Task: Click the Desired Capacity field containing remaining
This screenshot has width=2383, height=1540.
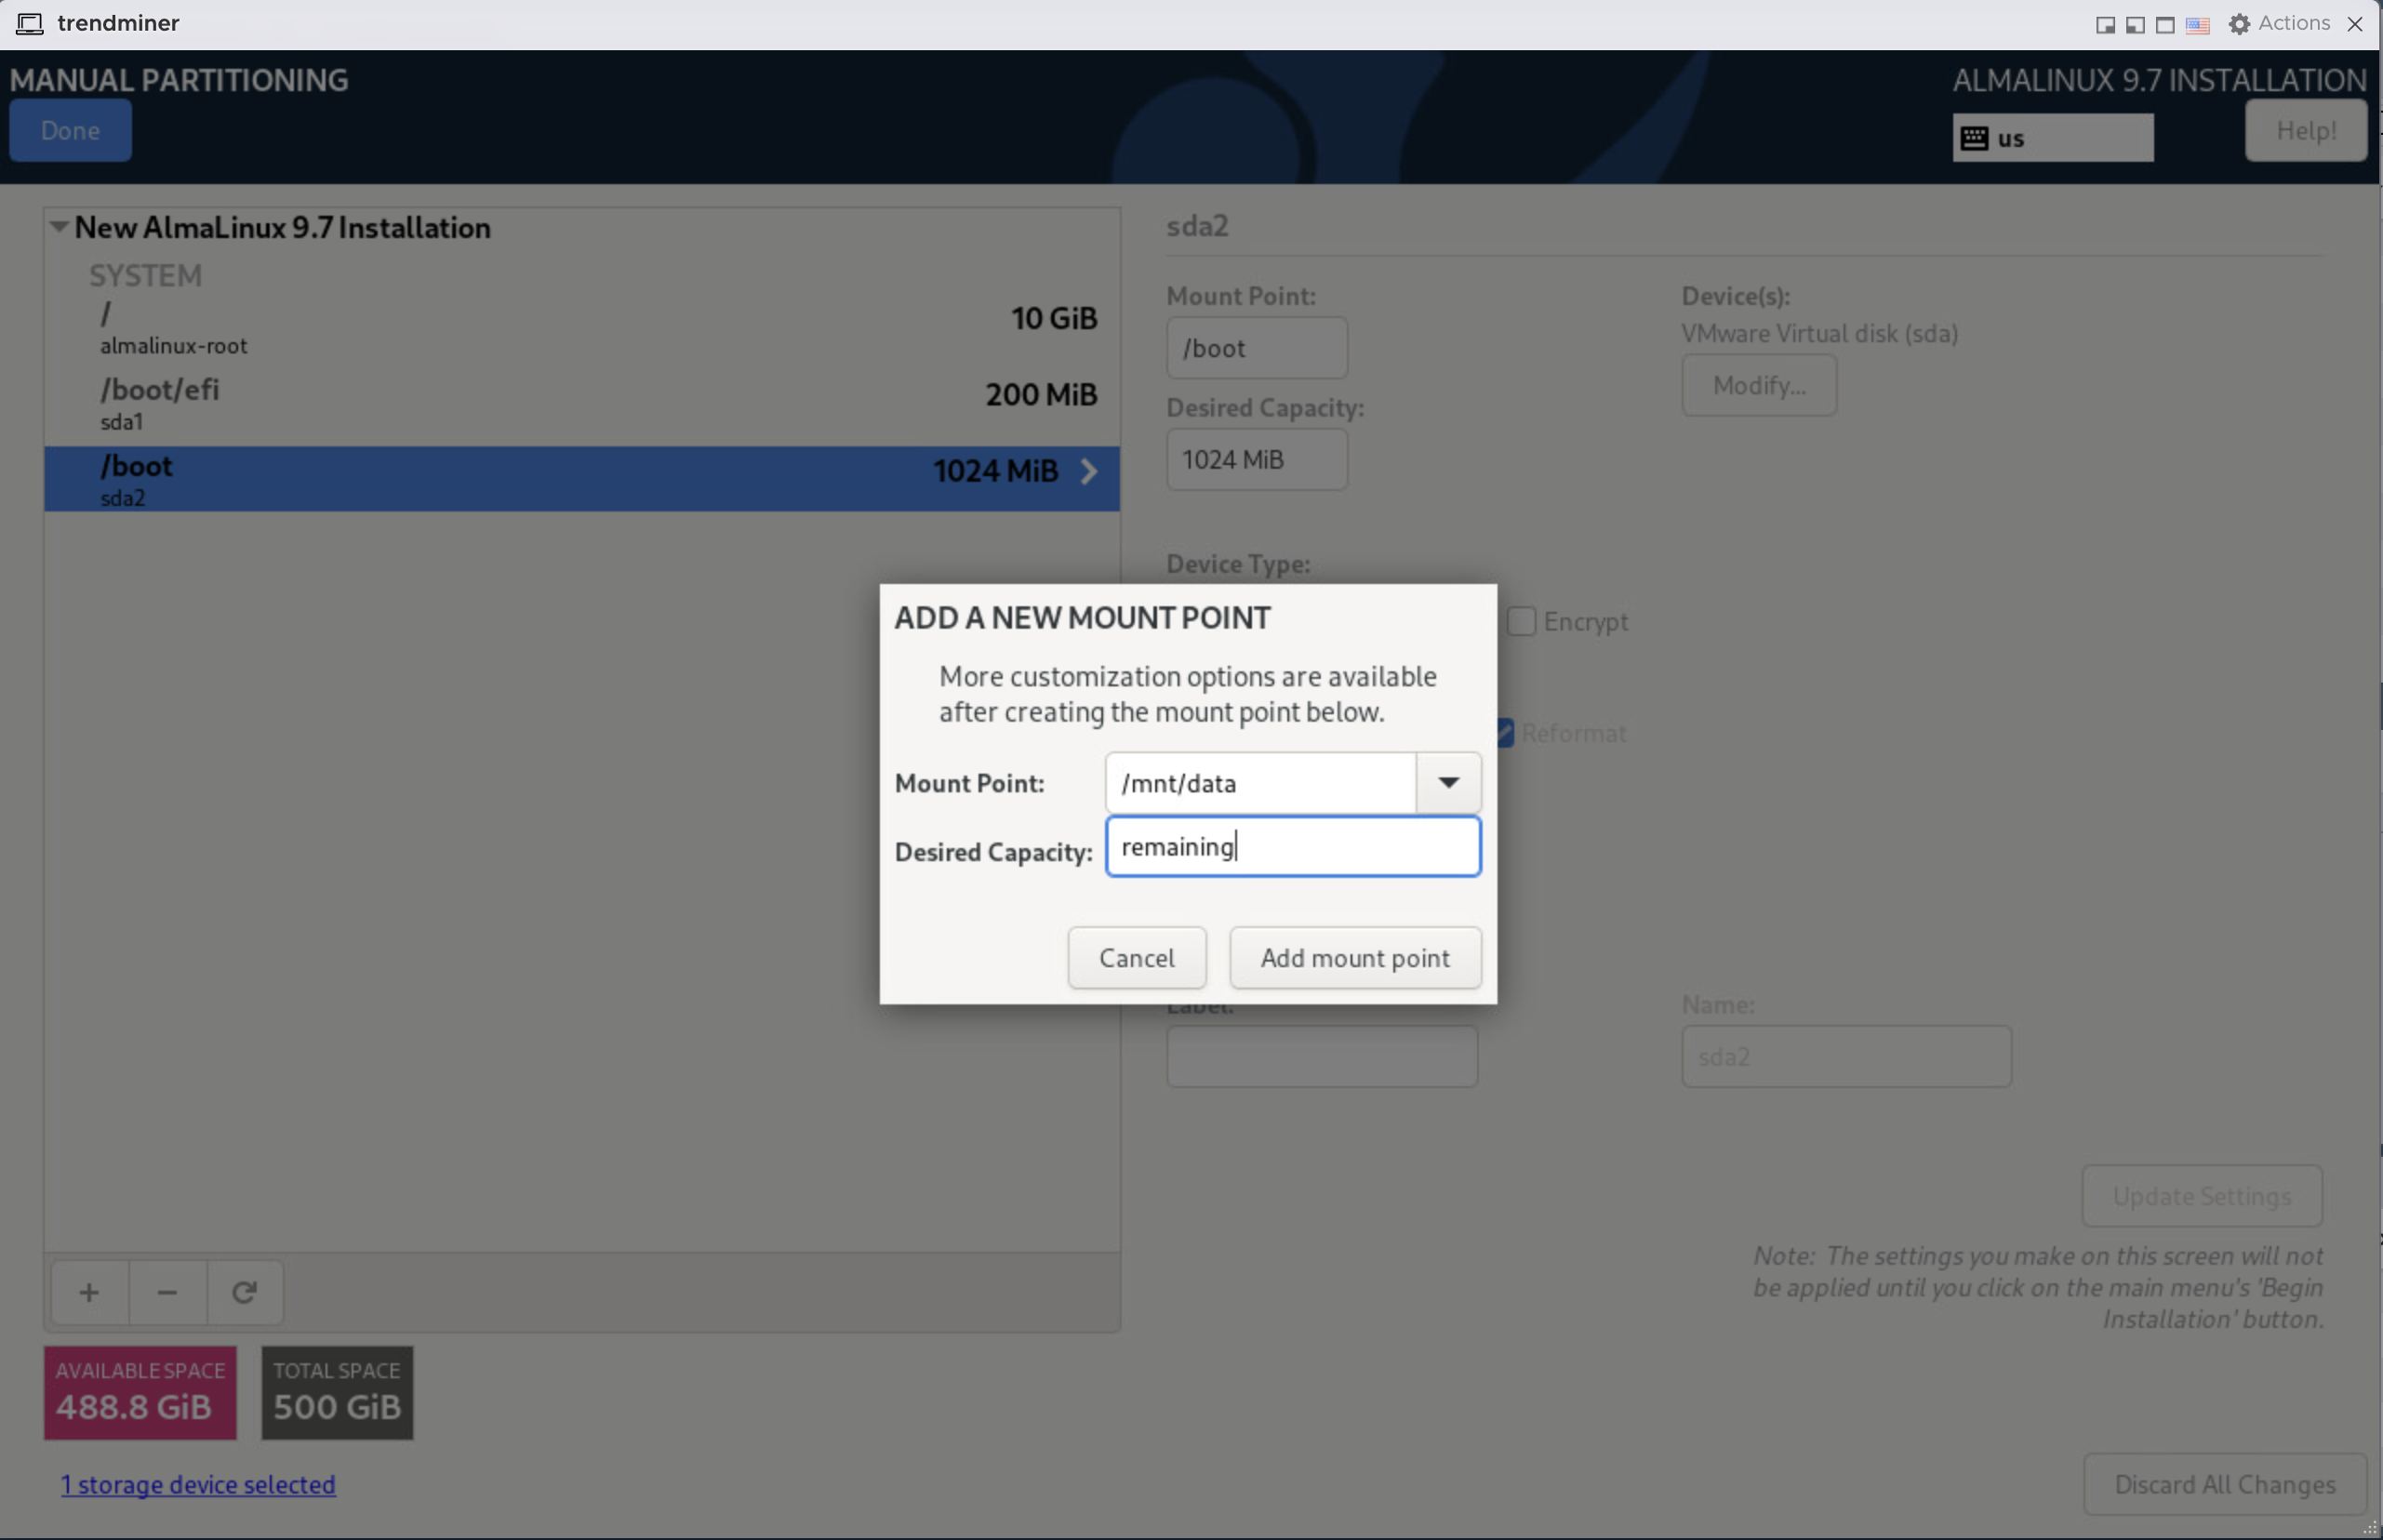Action: tap(1292, 847)
